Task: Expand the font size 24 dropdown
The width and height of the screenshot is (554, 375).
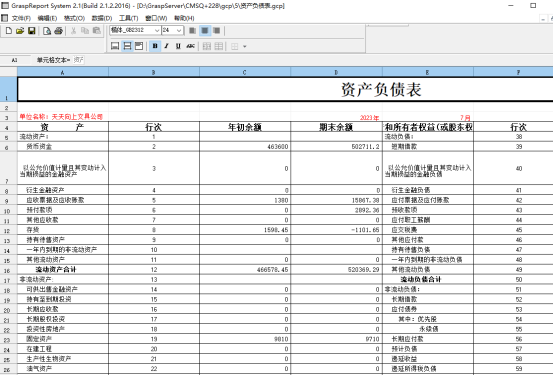Action: tap(179, 31)
